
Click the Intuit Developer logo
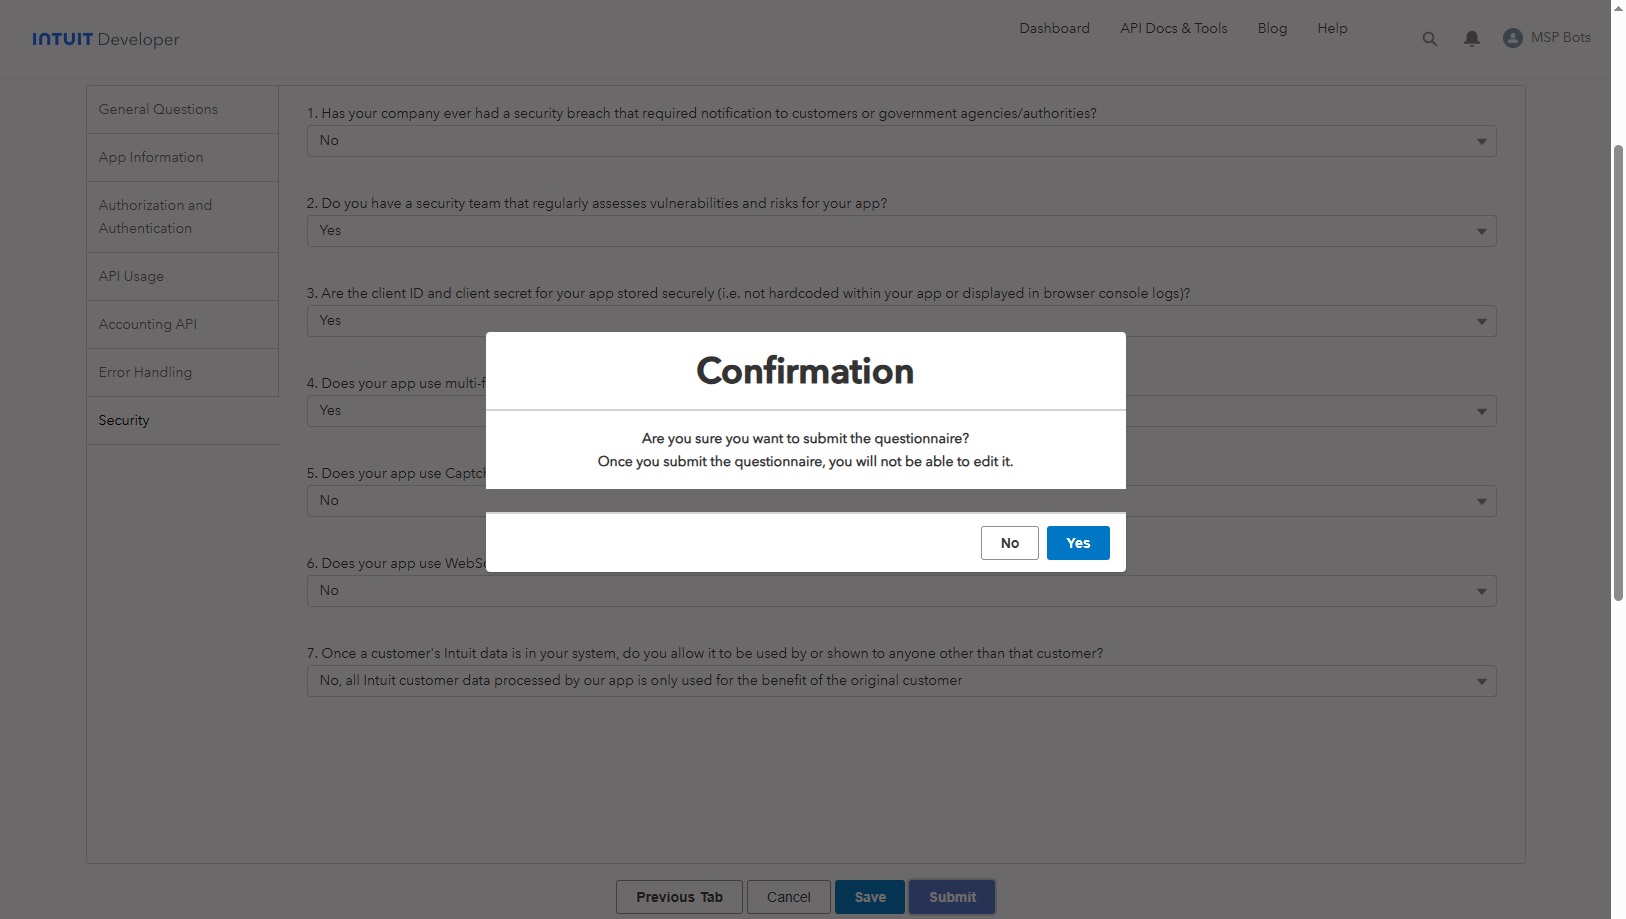coord(106,39)
